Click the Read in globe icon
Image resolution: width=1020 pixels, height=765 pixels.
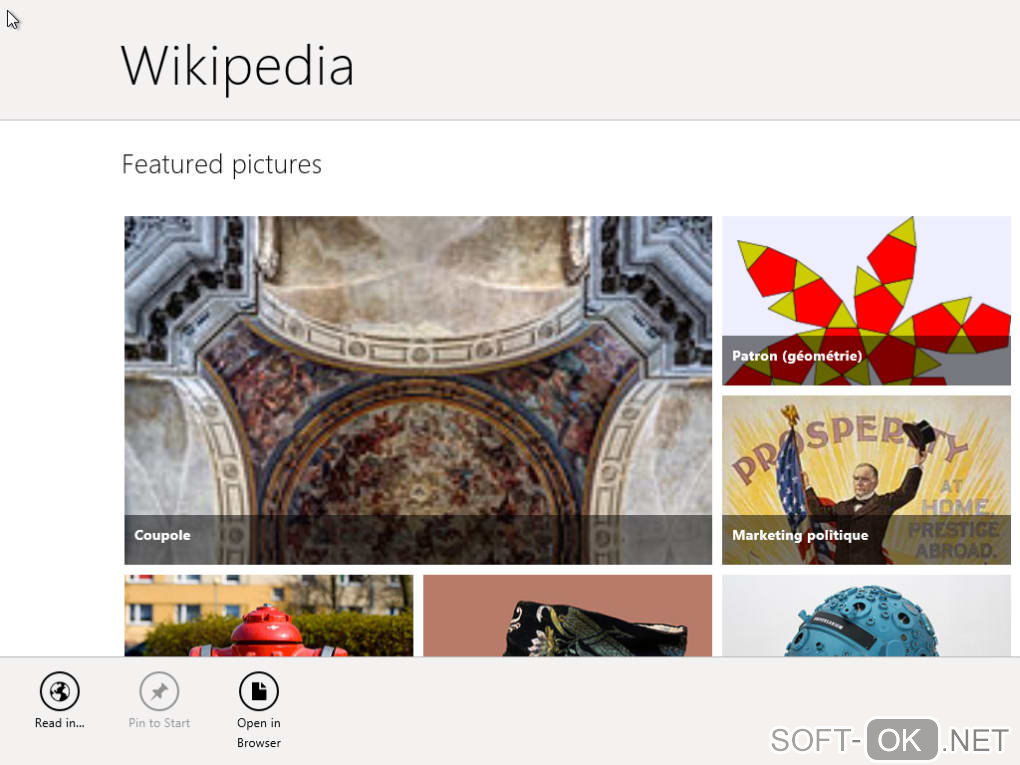59,691
